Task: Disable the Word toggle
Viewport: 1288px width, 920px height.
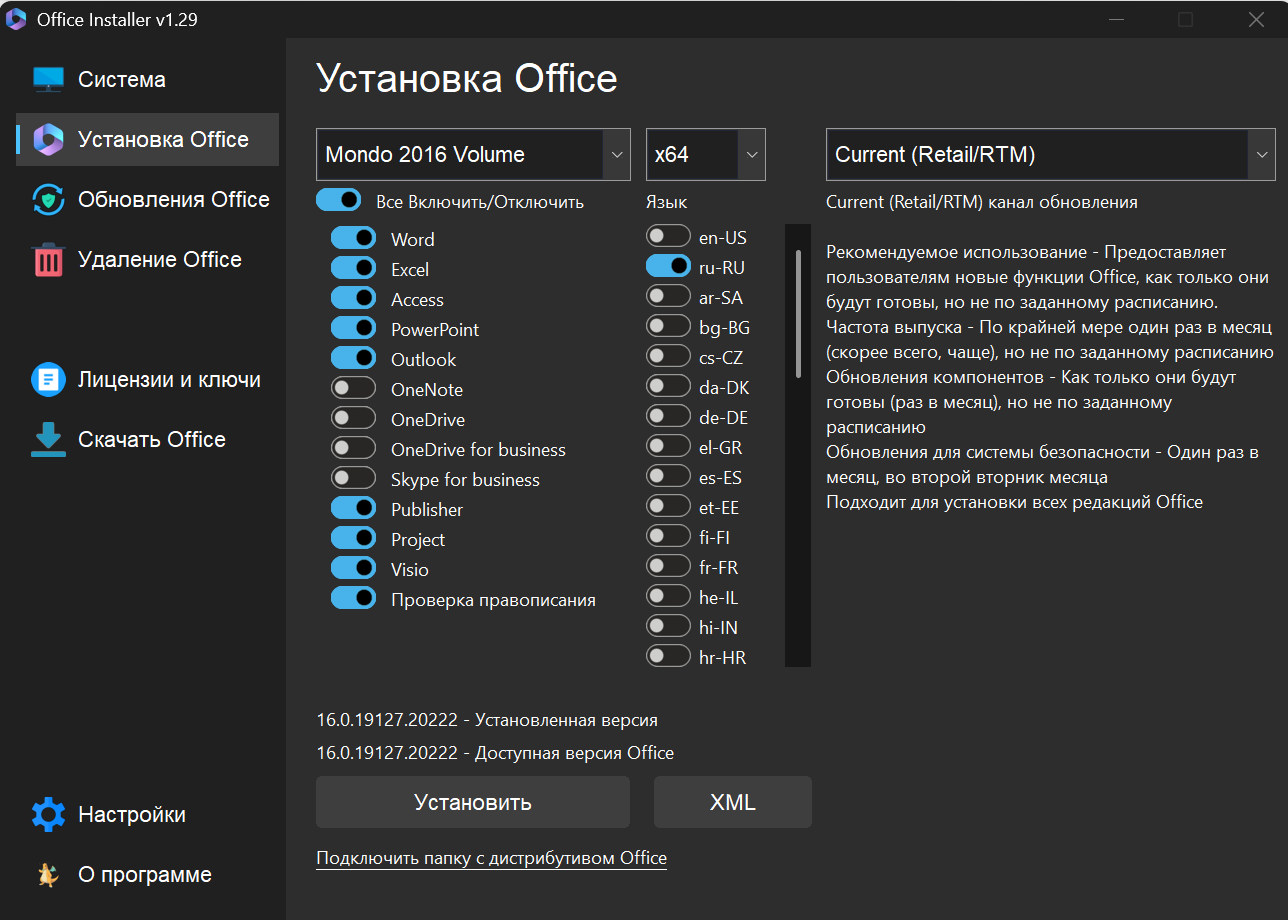Action: (353, 239)
